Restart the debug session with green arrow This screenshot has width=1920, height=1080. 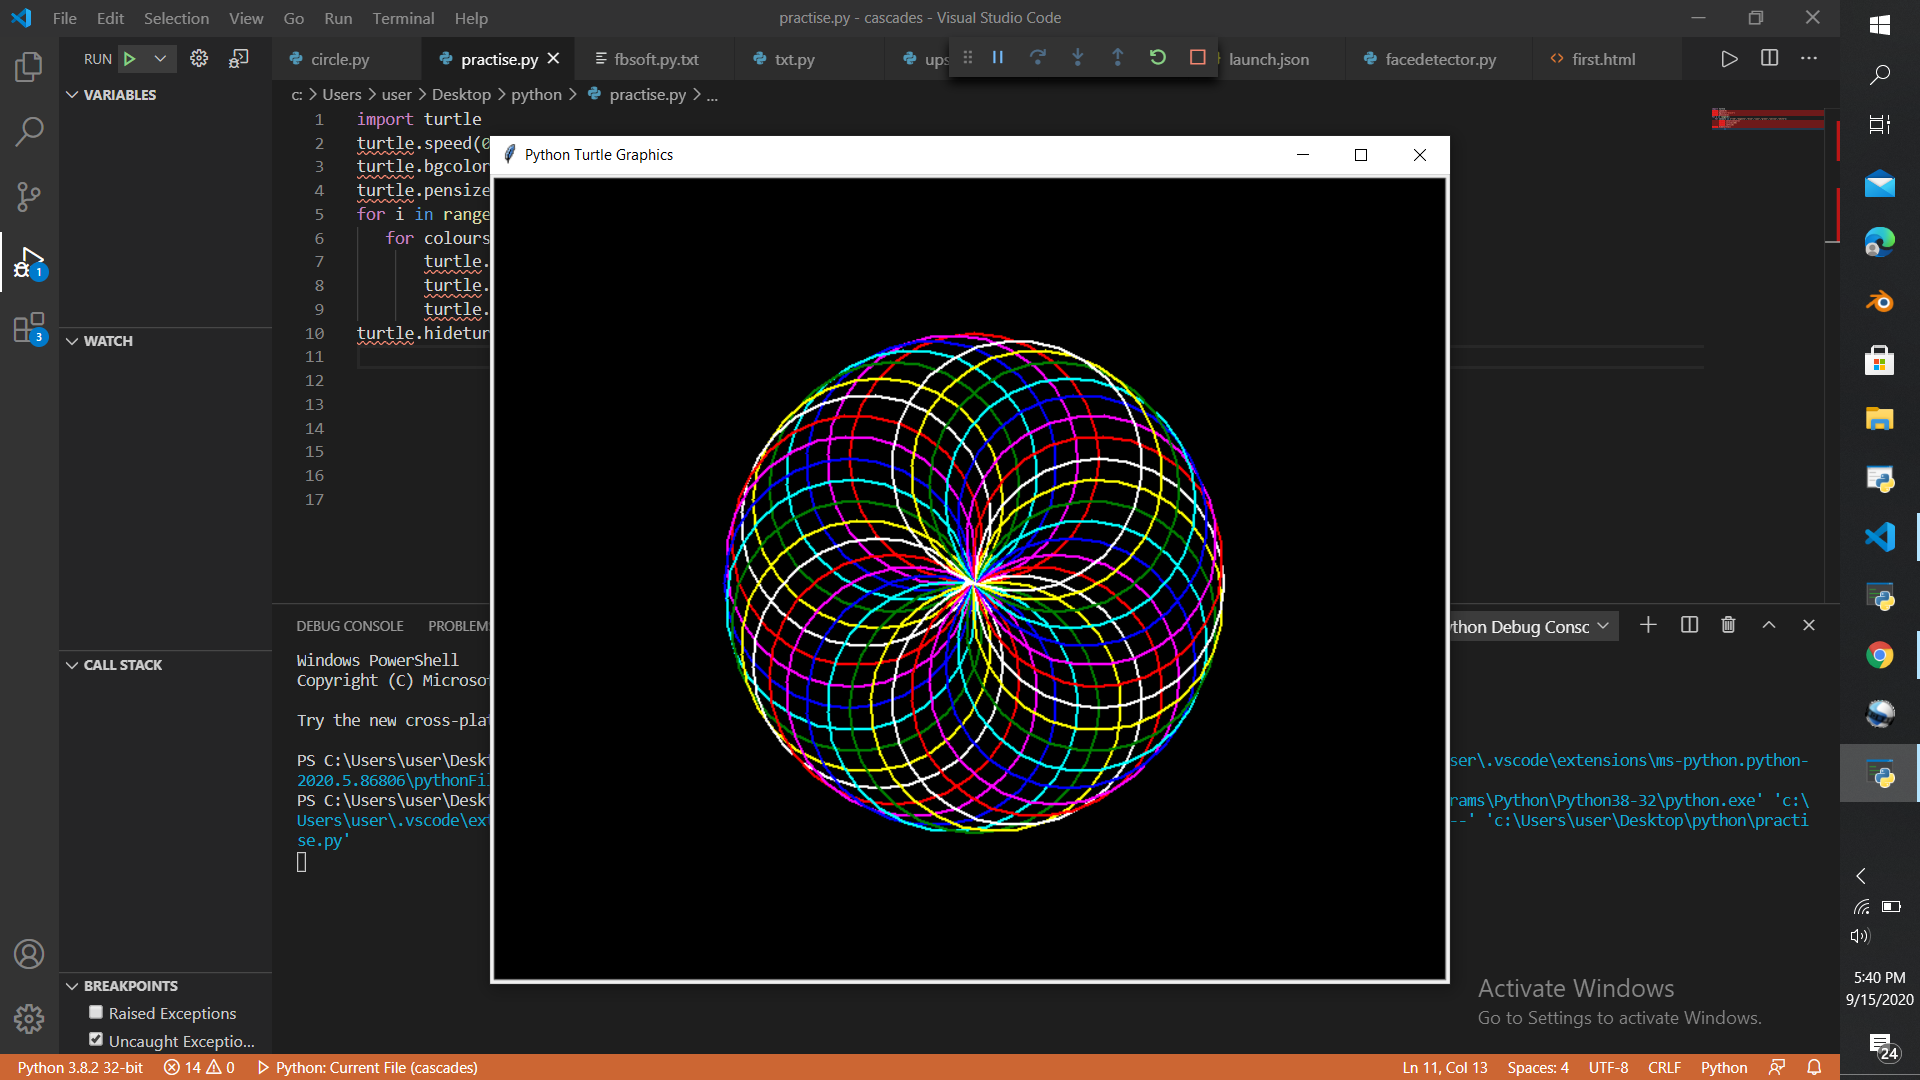[x=1157, y=58]
